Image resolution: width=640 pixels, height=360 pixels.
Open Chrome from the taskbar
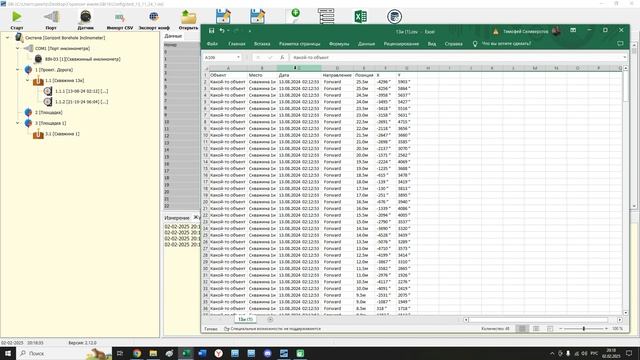[137, 353]
